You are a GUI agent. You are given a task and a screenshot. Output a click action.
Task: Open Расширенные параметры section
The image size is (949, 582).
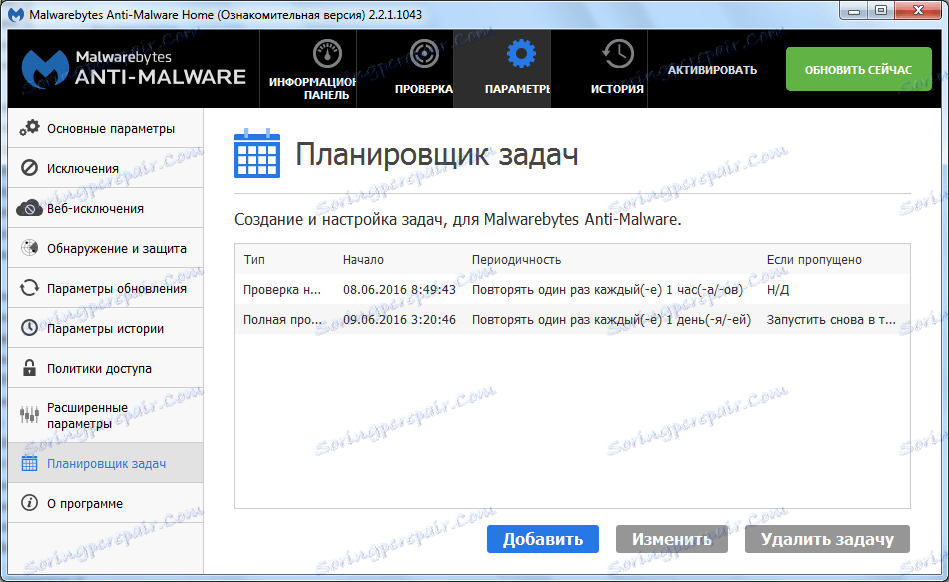pos(106,414)
